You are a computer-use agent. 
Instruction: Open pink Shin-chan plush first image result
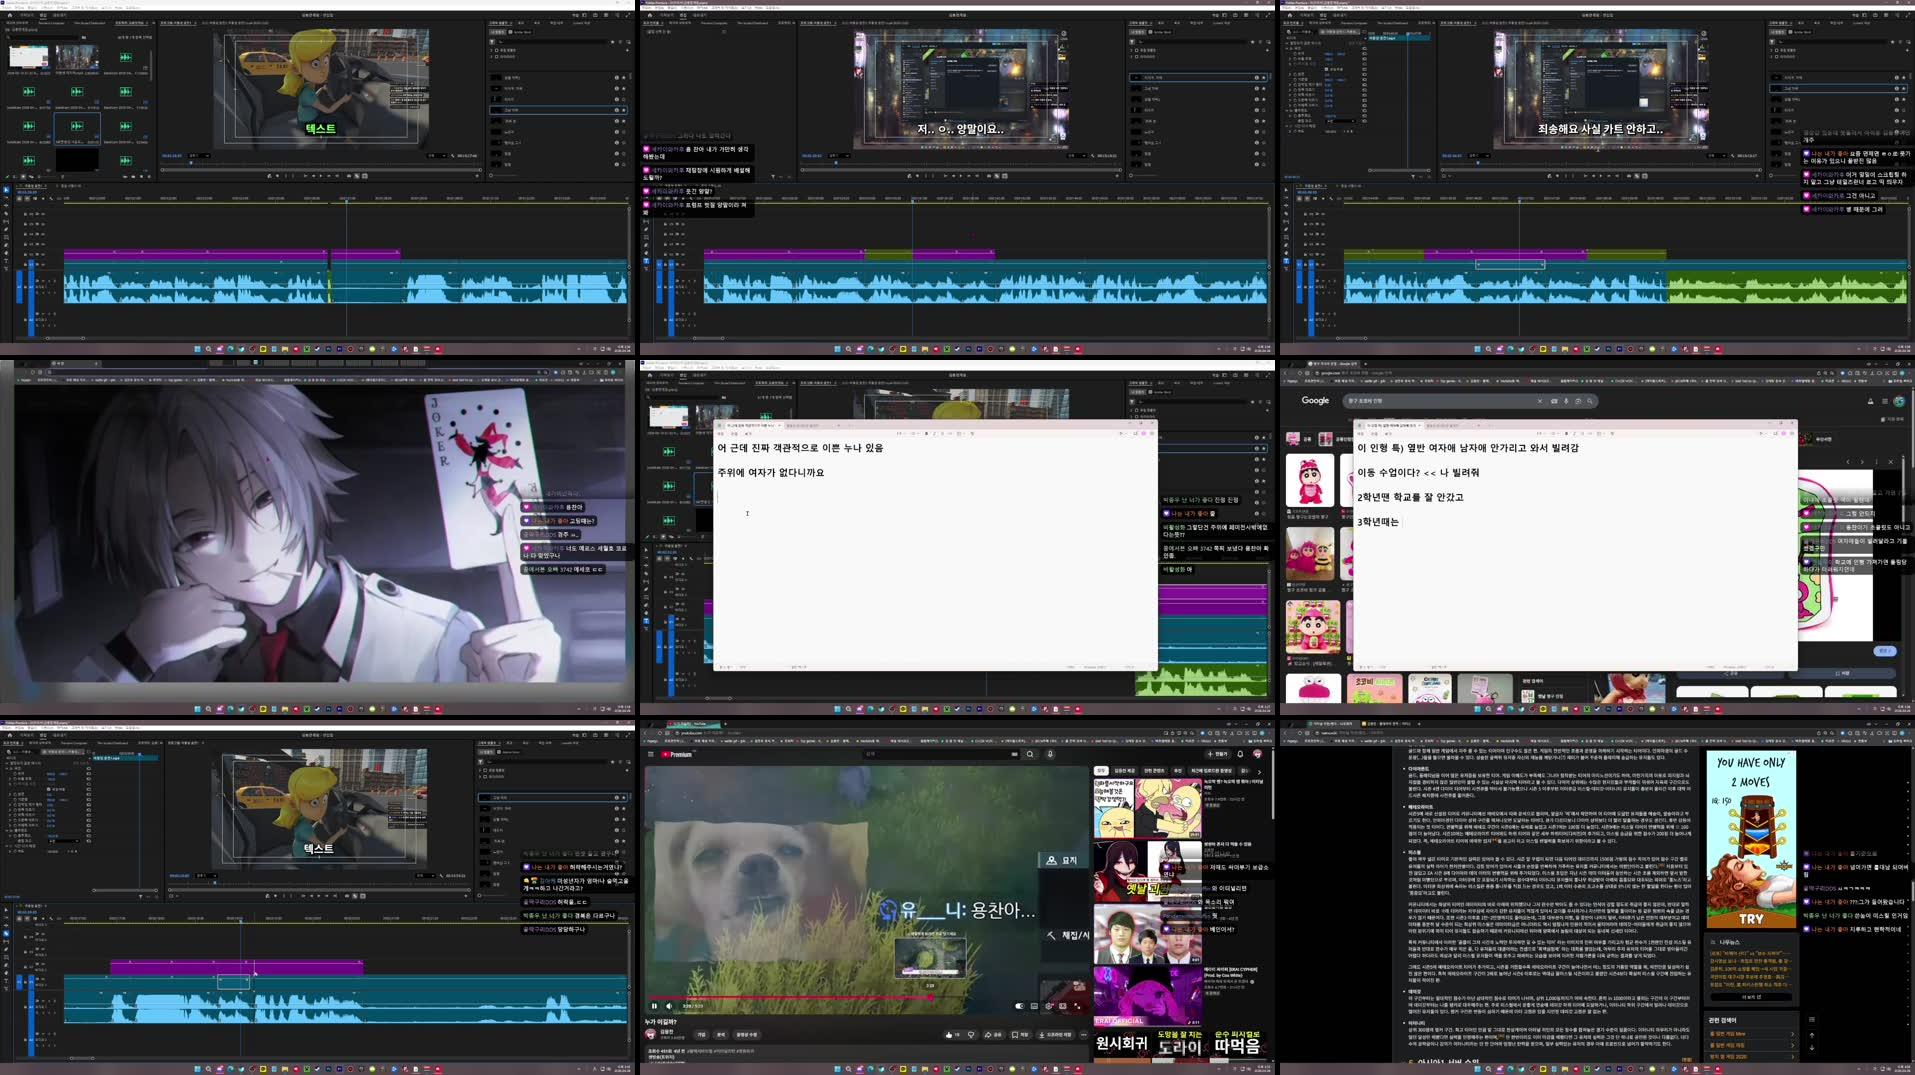pyautogui.click(x=1310, y=481)
